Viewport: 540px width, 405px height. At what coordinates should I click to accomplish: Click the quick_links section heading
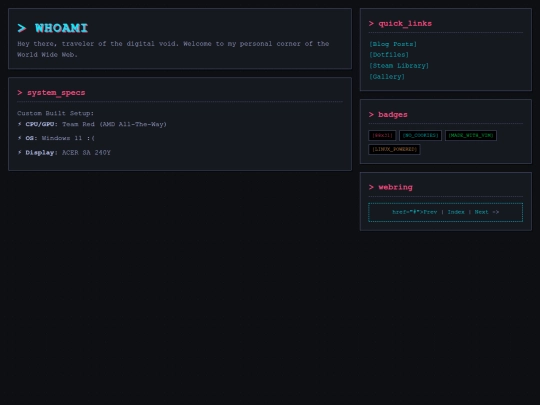(x=400, y=23)
